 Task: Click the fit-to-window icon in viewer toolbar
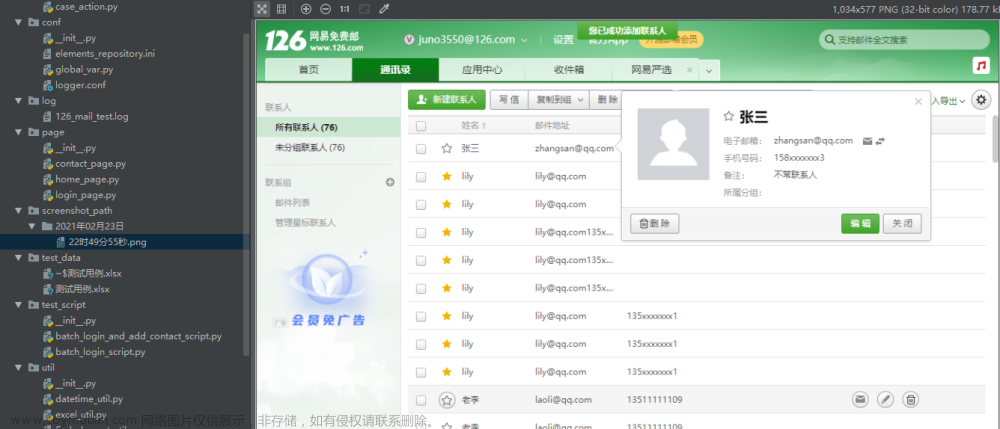click(364, 9)
